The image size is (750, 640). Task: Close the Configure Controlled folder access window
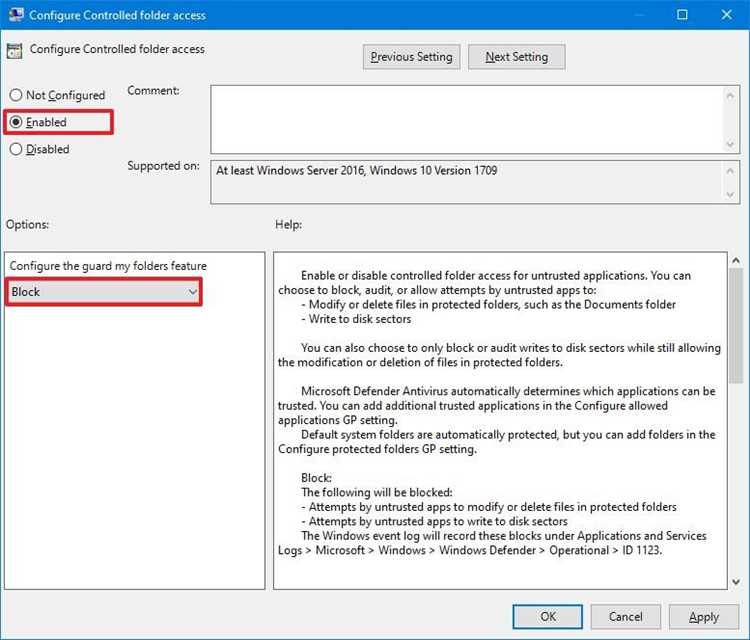727,15
